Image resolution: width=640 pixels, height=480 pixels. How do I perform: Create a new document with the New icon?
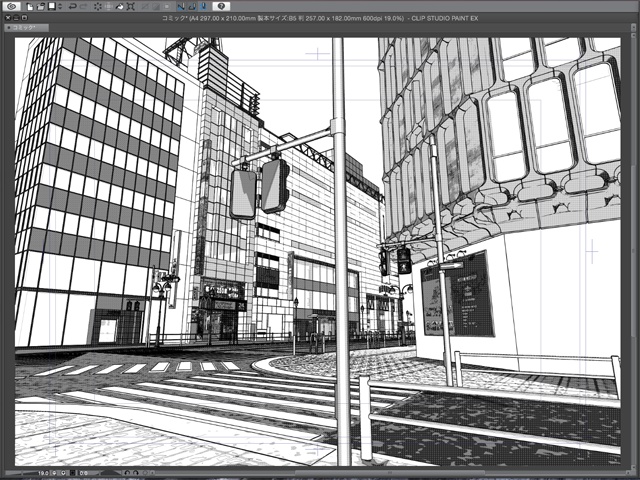pyautogui.click(x=30, y=7)
